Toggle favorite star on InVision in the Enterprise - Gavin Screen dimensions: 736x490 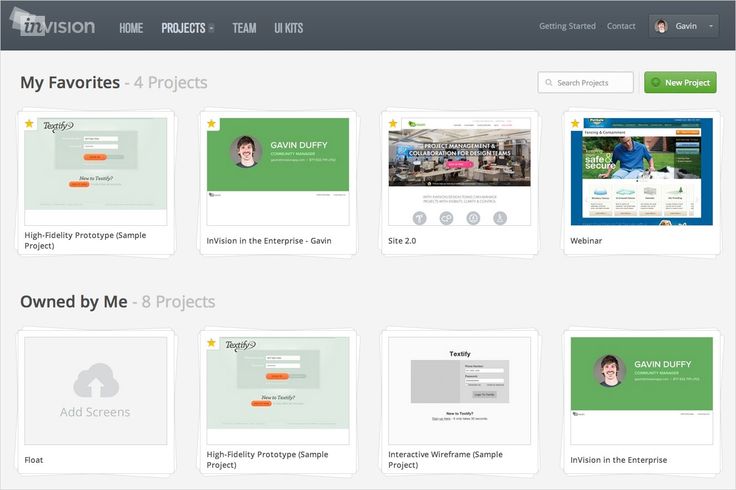(x=211, y=124)
